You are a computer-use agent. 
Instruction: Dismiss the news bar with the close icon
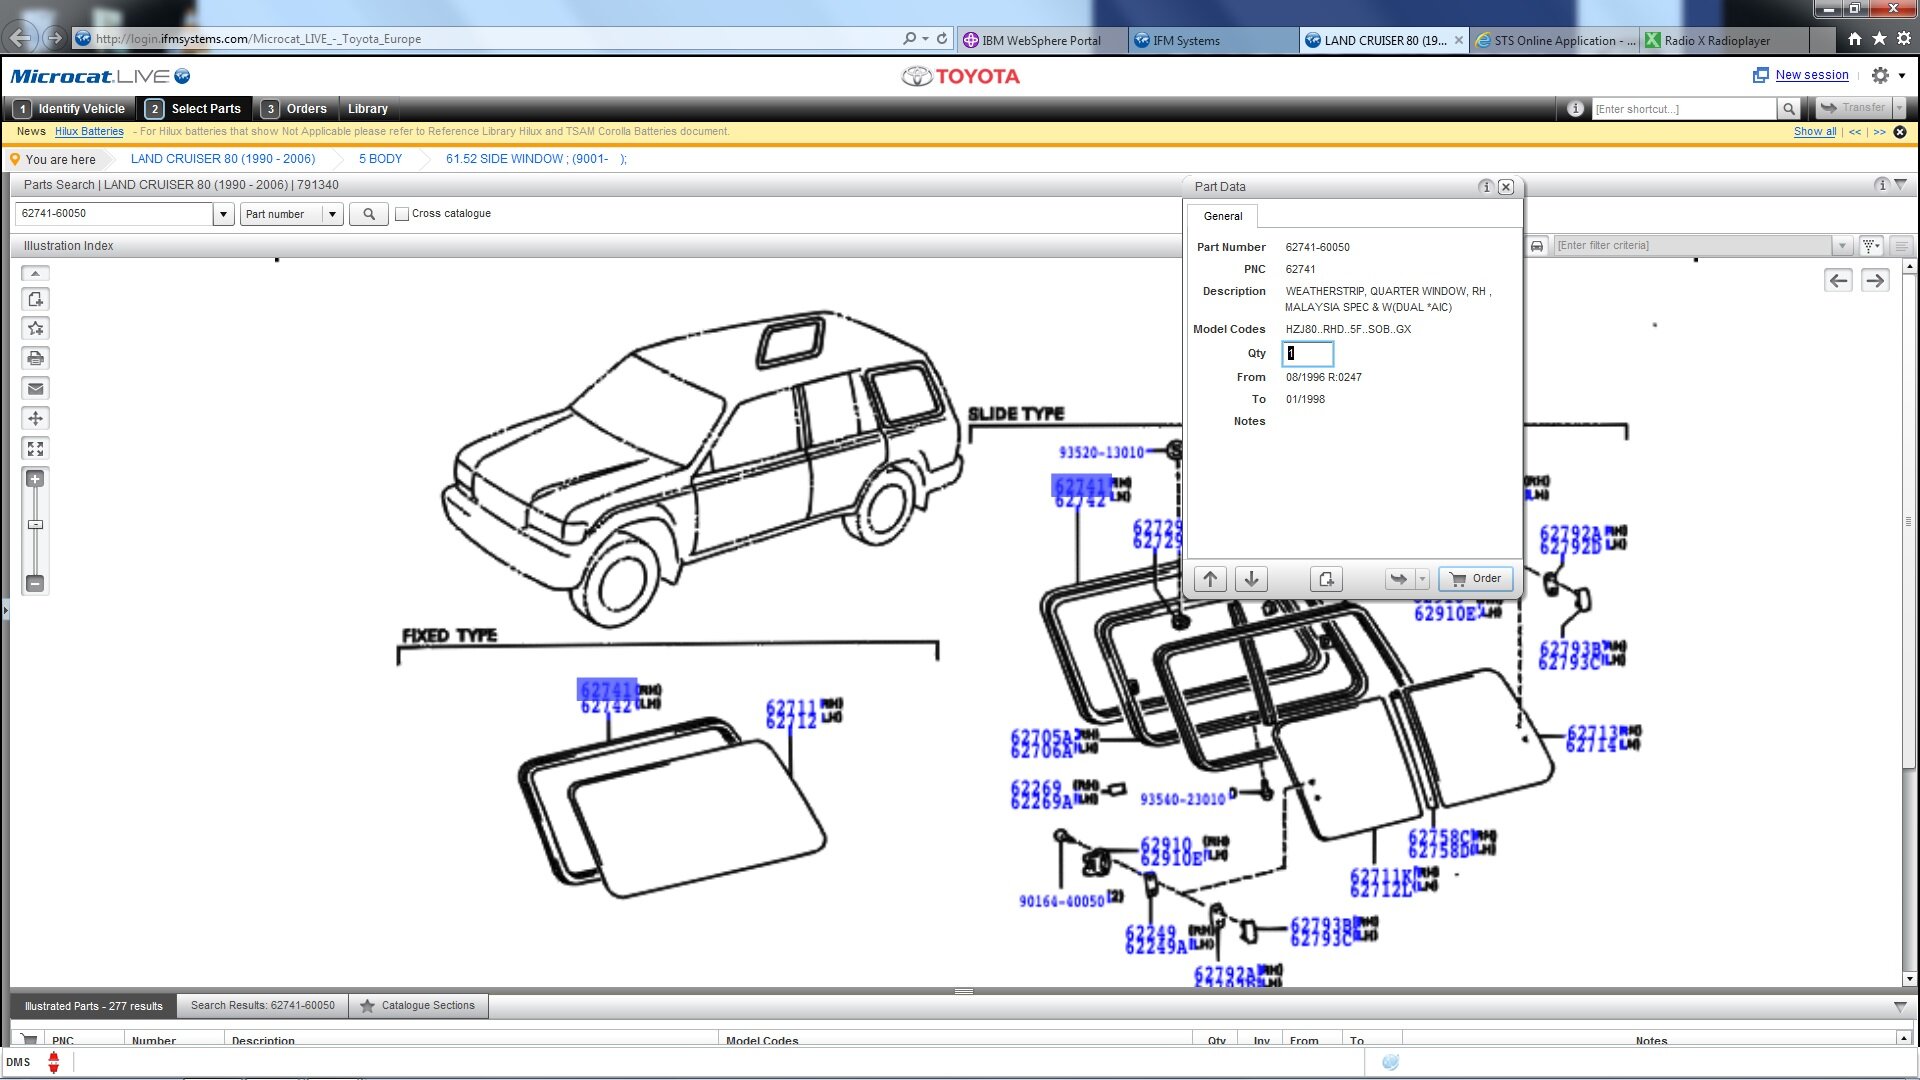pyautogui.click(x=1900, y=132)
